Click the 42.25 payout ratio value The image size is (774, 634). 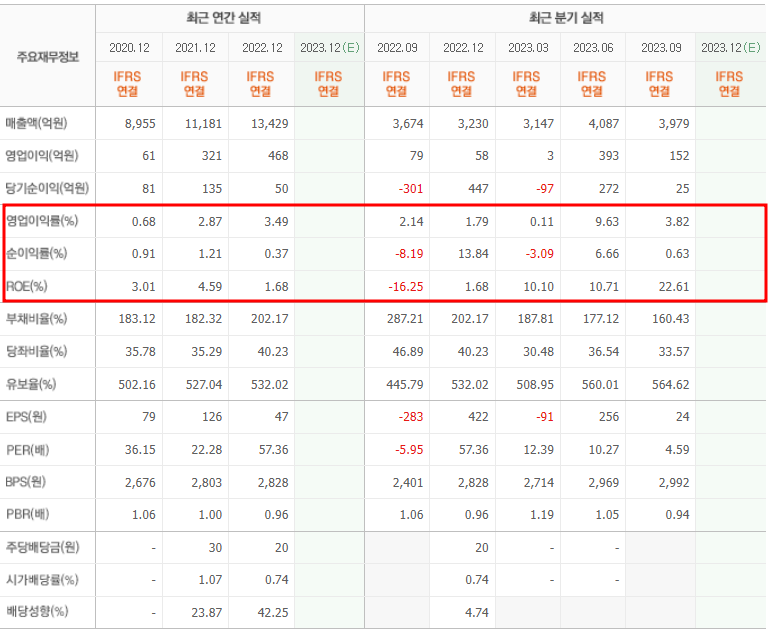(273, 613)
